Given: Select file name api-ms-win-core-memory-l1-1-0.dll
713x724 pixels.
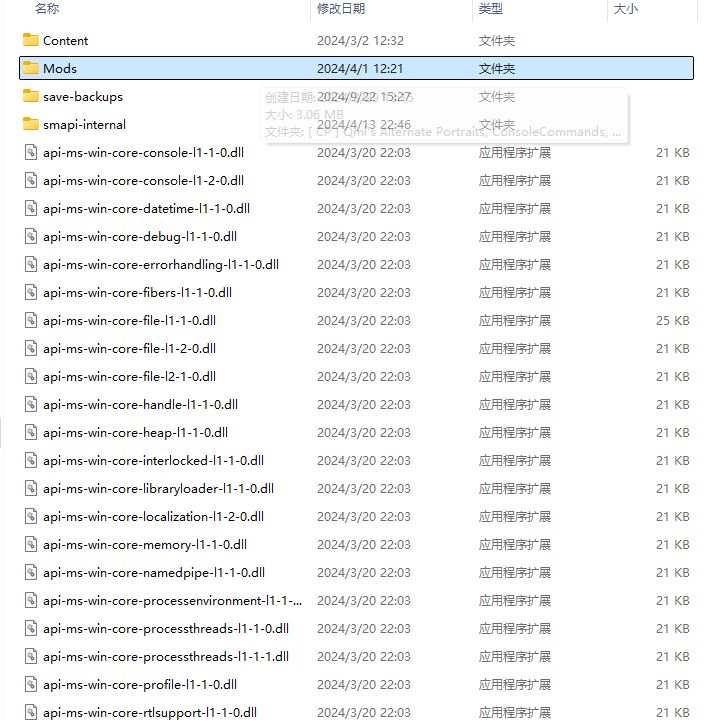Looking at the screenshot, I should coord(145,545).
